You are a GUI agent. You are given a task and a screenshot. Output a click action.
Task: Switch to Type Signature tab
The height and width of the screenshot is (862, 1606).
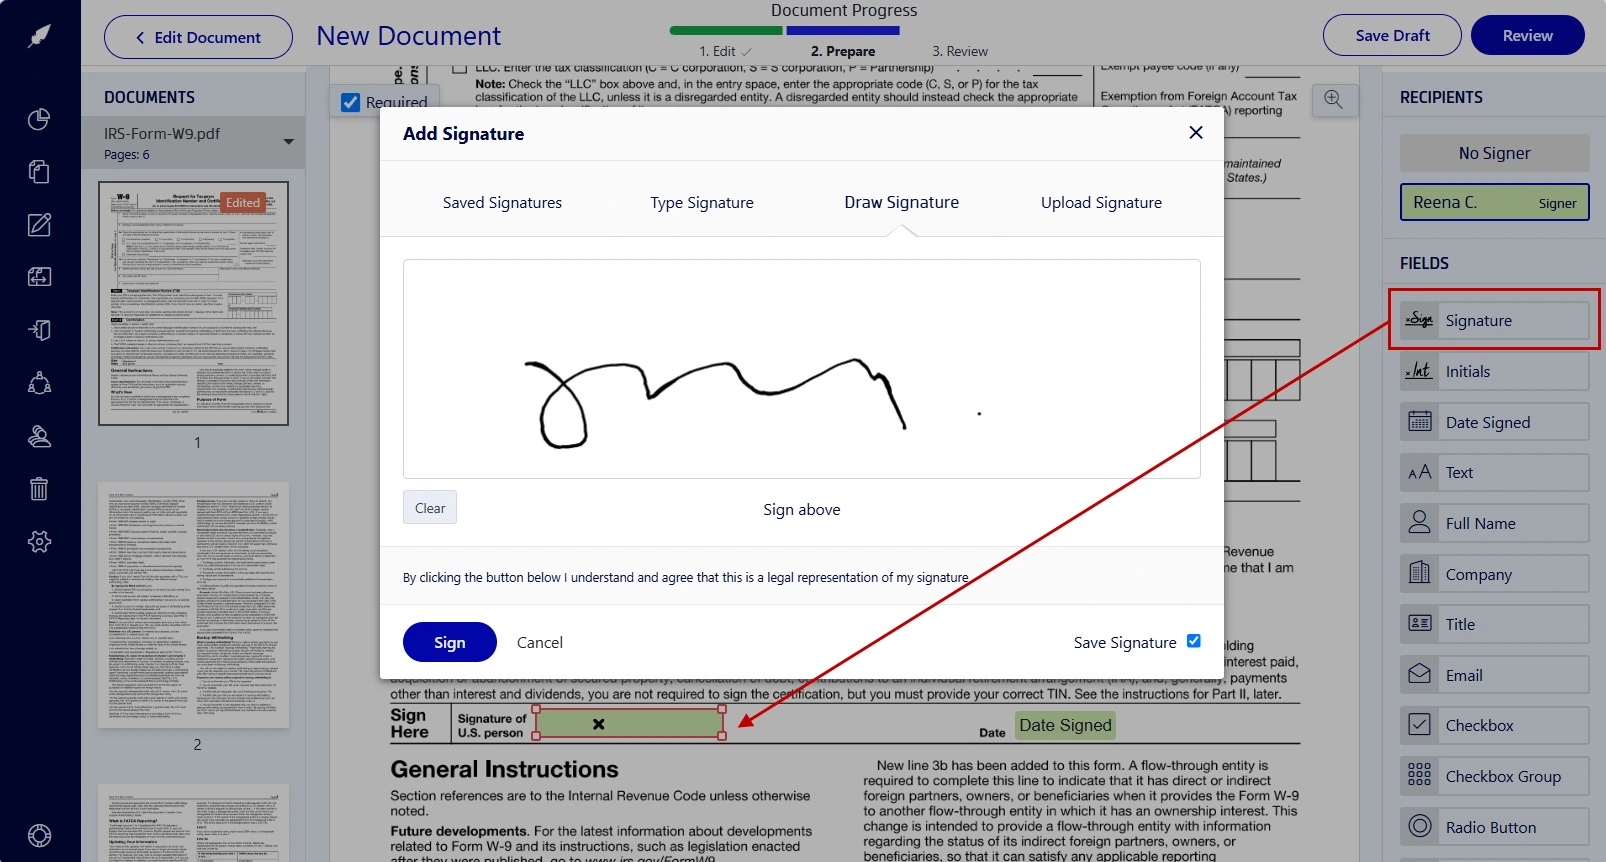pyautogui.click(x=702, y=203)
